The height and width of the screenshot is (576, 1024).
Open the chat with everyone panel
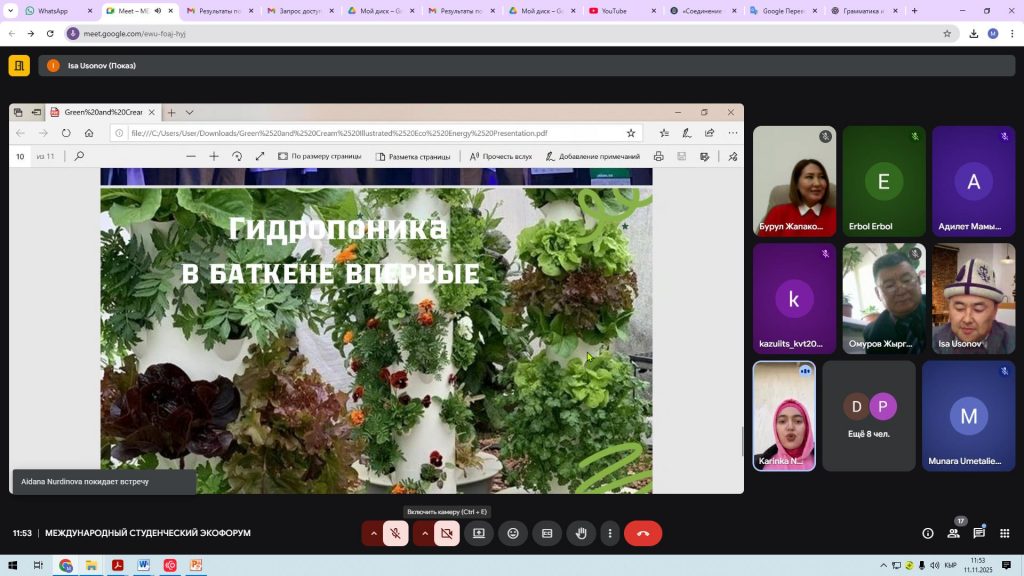click(979, 534)
